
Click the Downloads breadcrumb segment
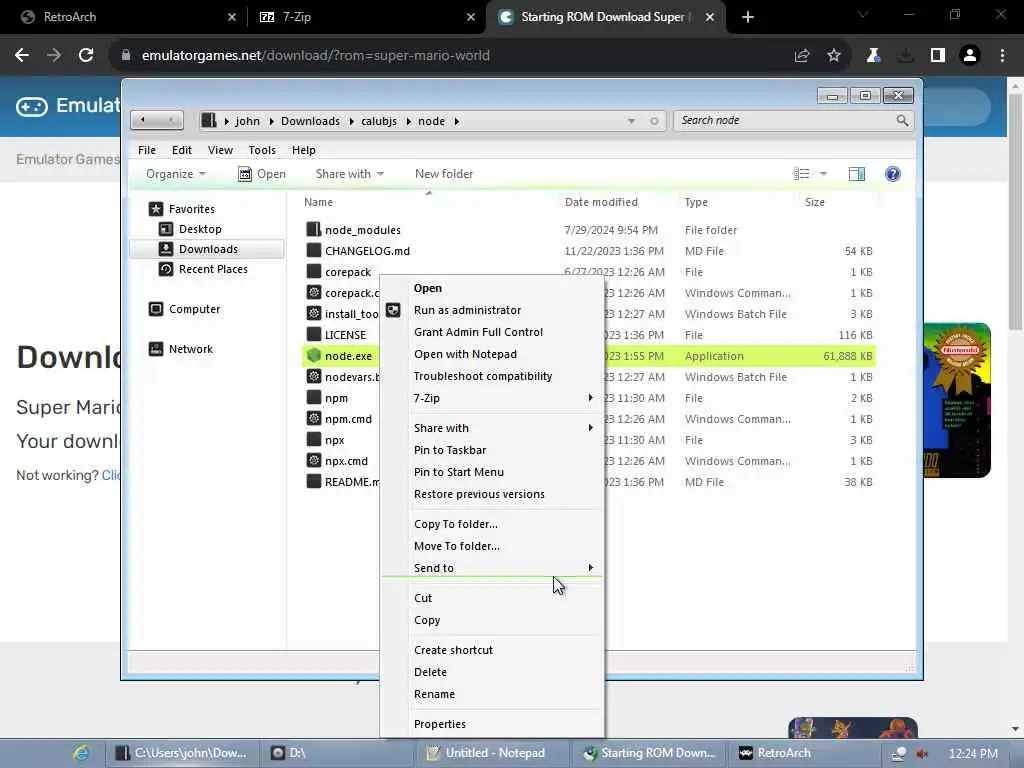pyautogui.click(x=310, y=121)
